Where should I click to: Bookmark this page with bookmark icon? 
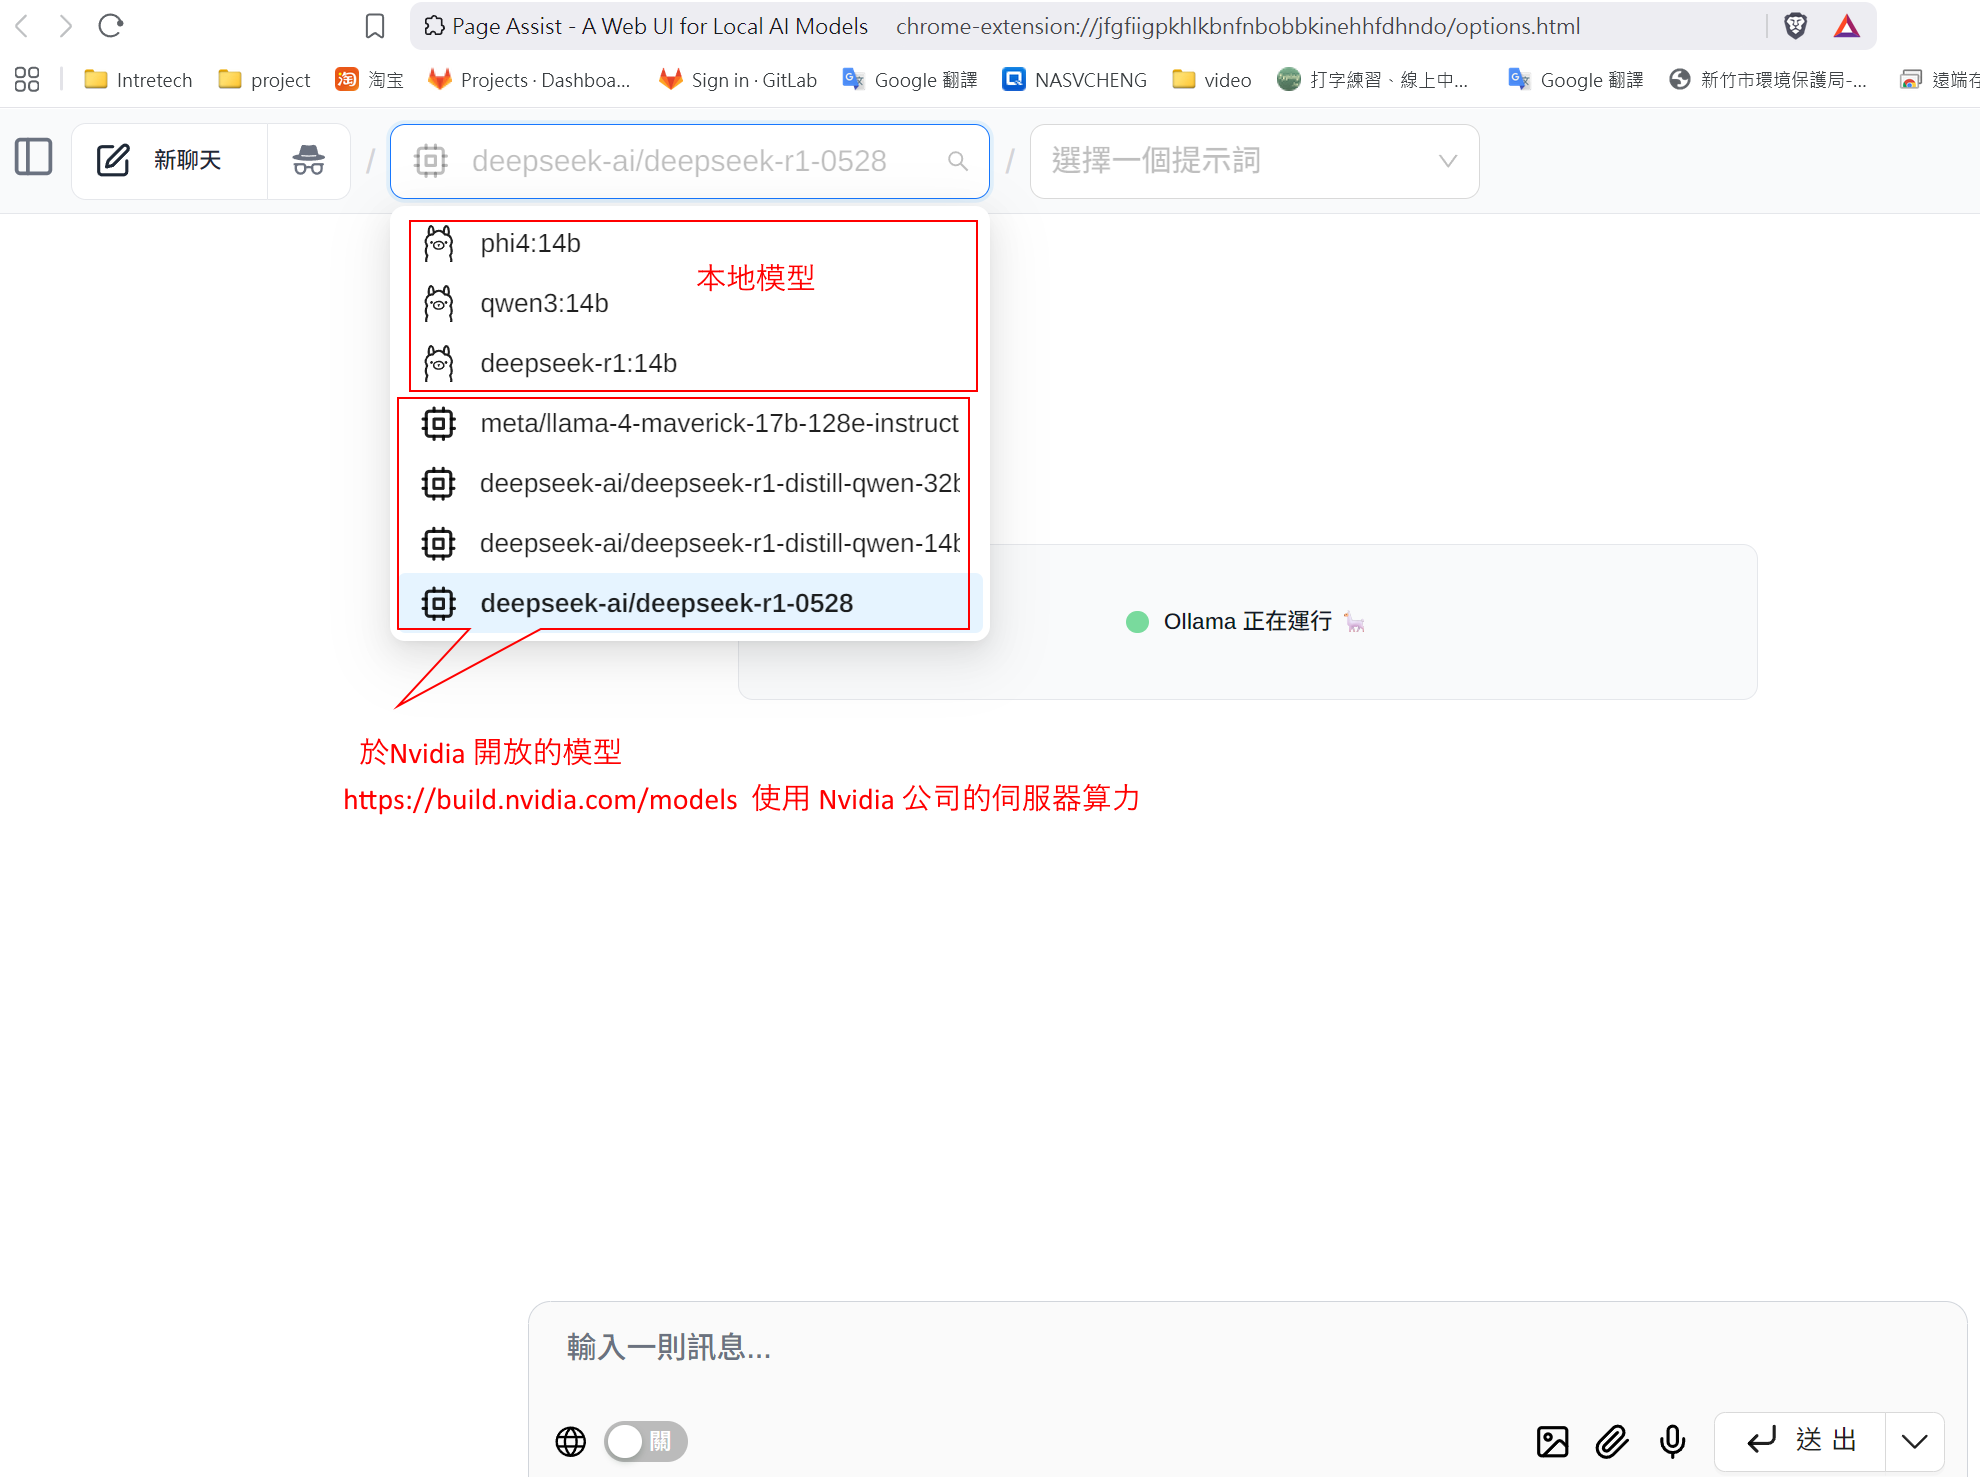click(375, 26)
